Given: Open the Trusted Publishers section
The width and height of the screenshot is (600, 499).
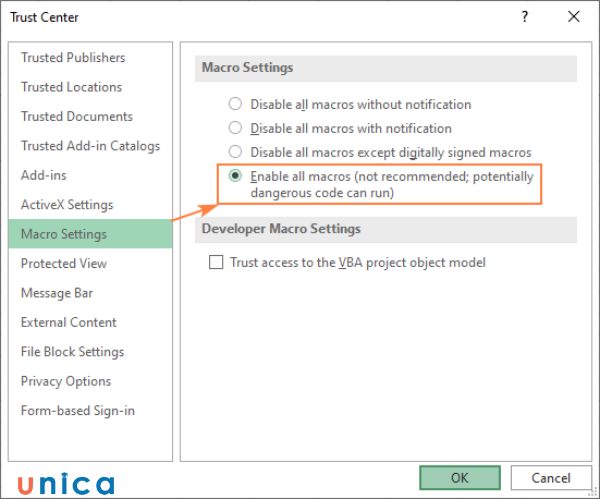Looking at the screenshot, I should click(73, 58).
